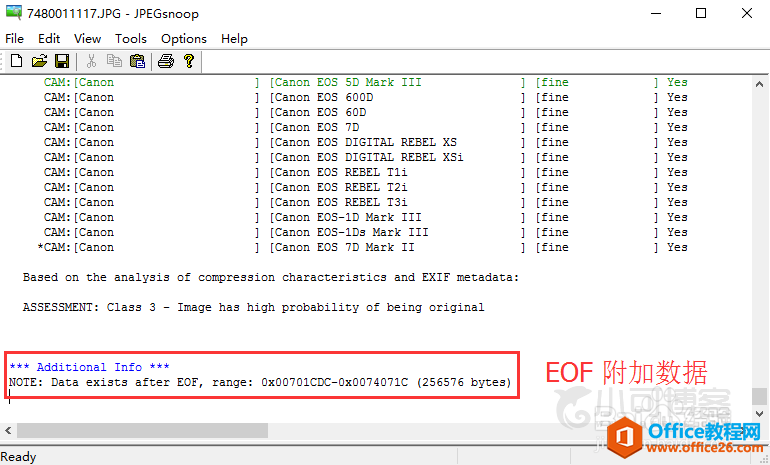Click the 'Canon EOS REBEL T3i' row
The width and height of the screenshot is (770, 465).
tap(365, 202)
